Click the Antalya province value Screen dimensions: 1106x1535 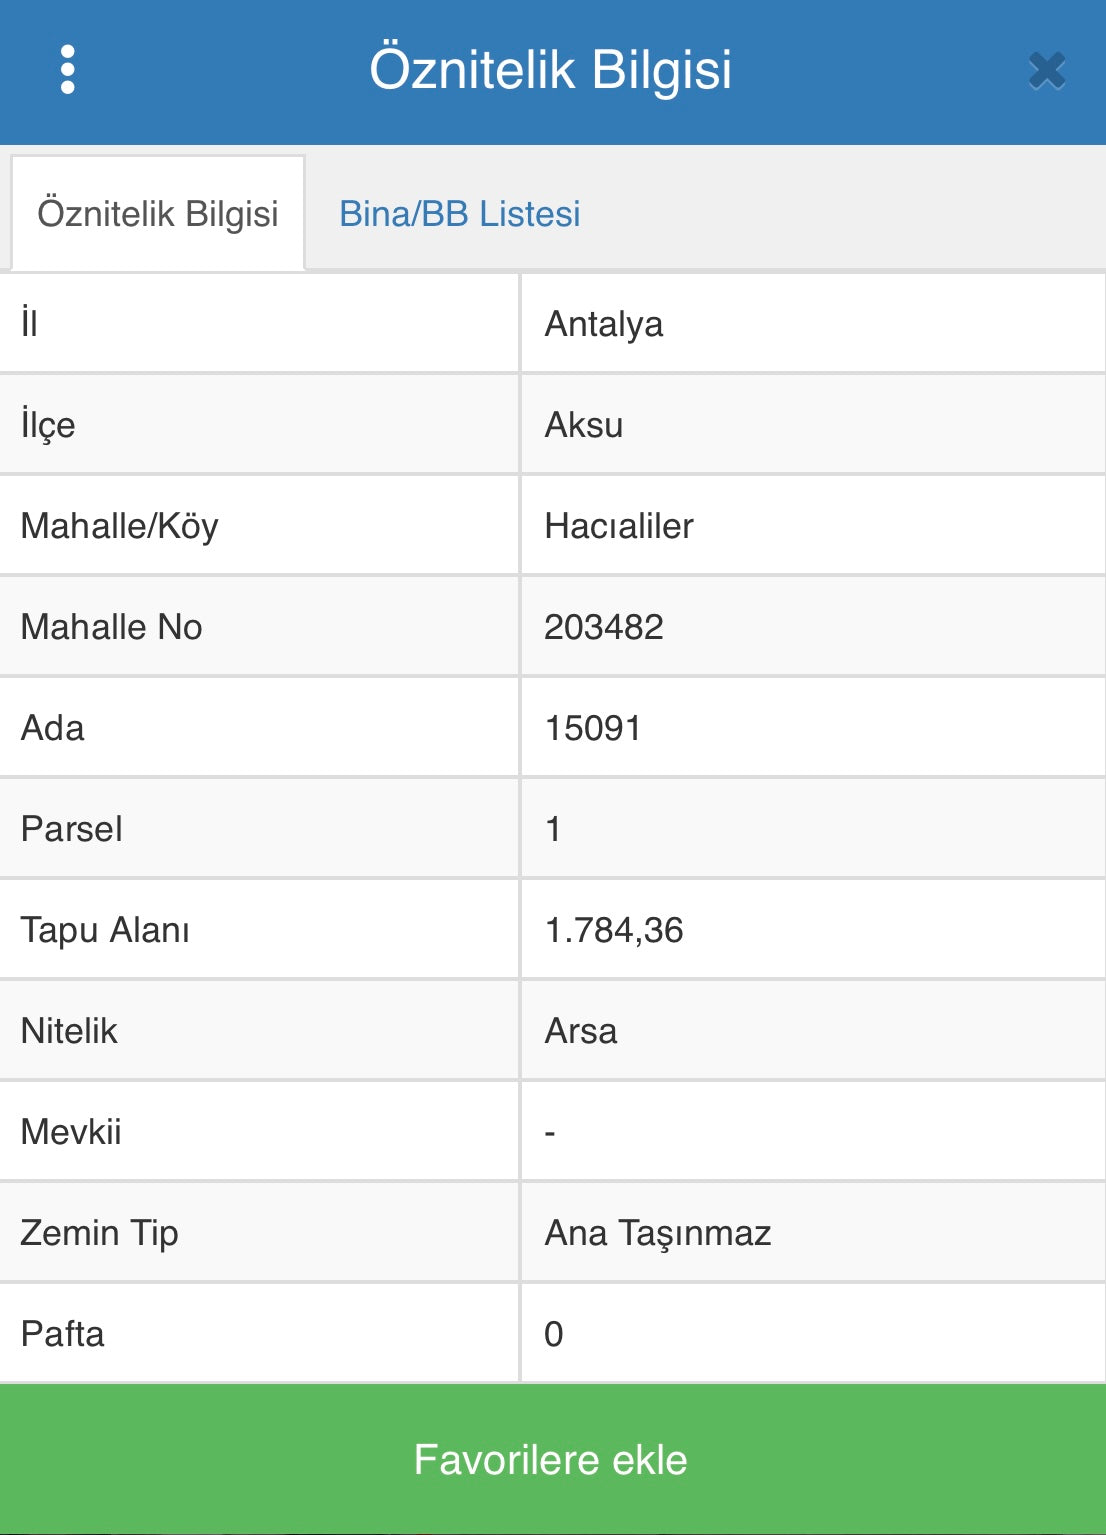[x=603, y=324]
